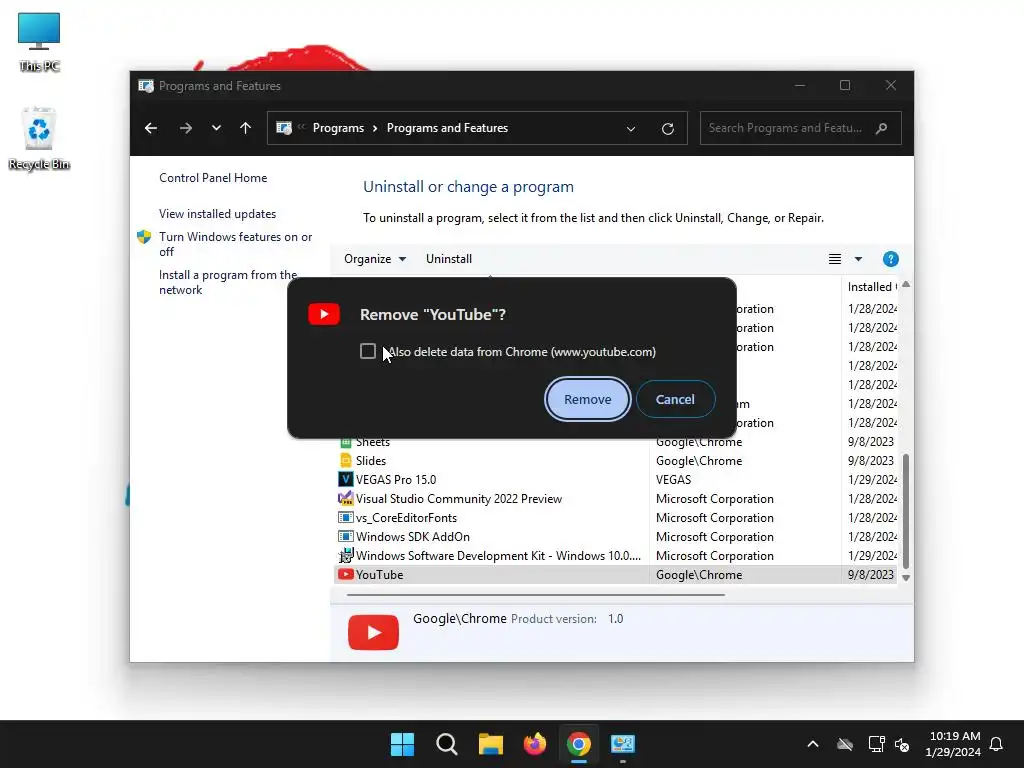Click the network status tray icon
This screenshot has height=768, width=1024.
(x=876, y=744)
